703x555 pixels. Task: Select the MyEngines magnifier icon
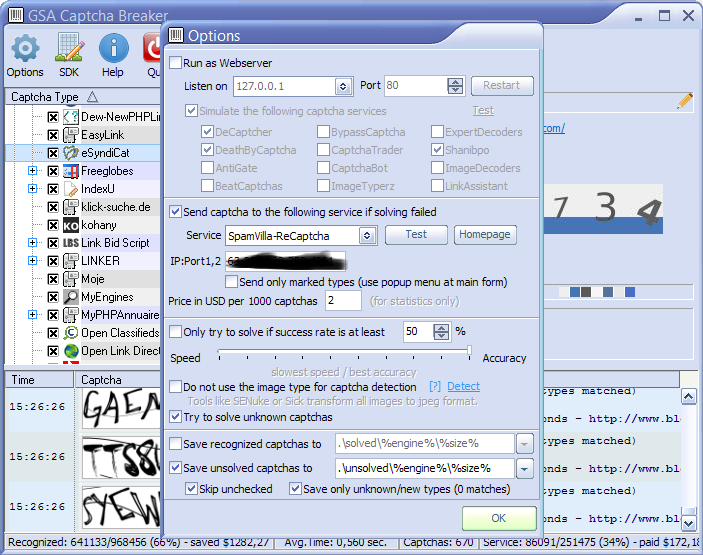(x=71, y=297)
